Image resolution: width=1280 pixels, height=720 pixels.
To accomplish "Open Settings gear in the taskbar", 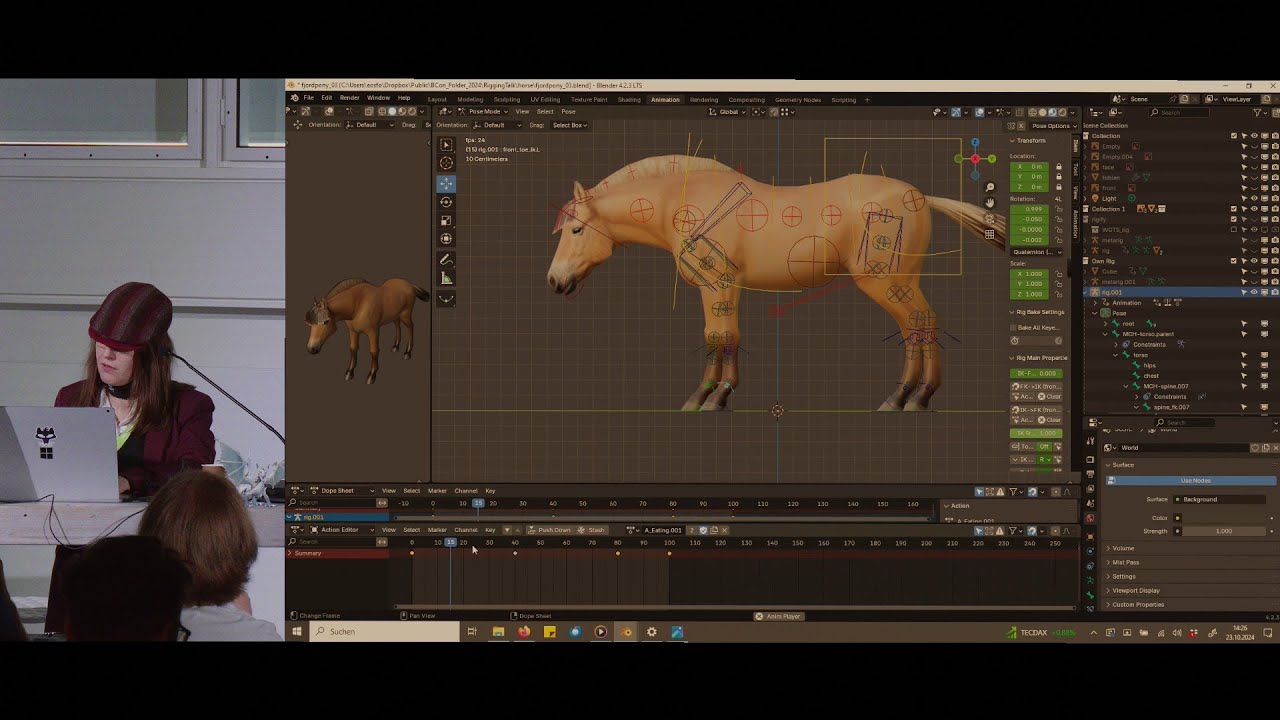I will coord(651,632).
